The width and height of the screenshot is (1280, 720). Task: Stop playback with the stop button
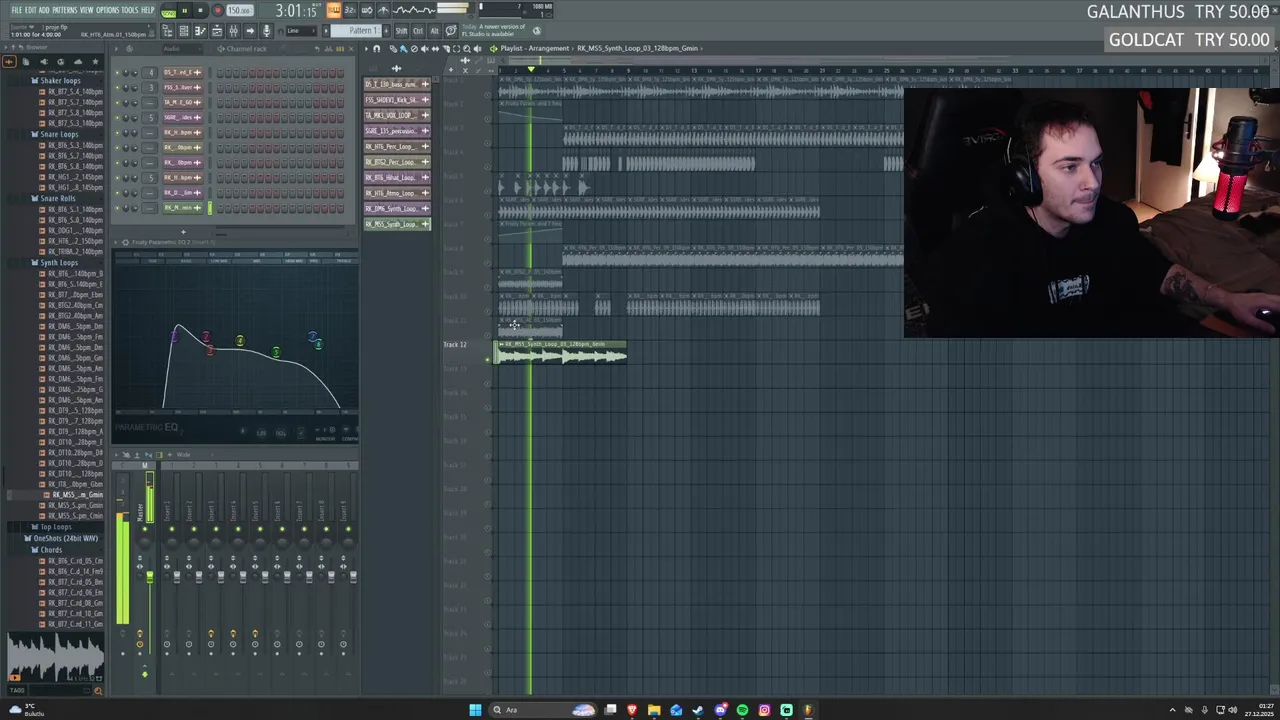coord(200,10)
